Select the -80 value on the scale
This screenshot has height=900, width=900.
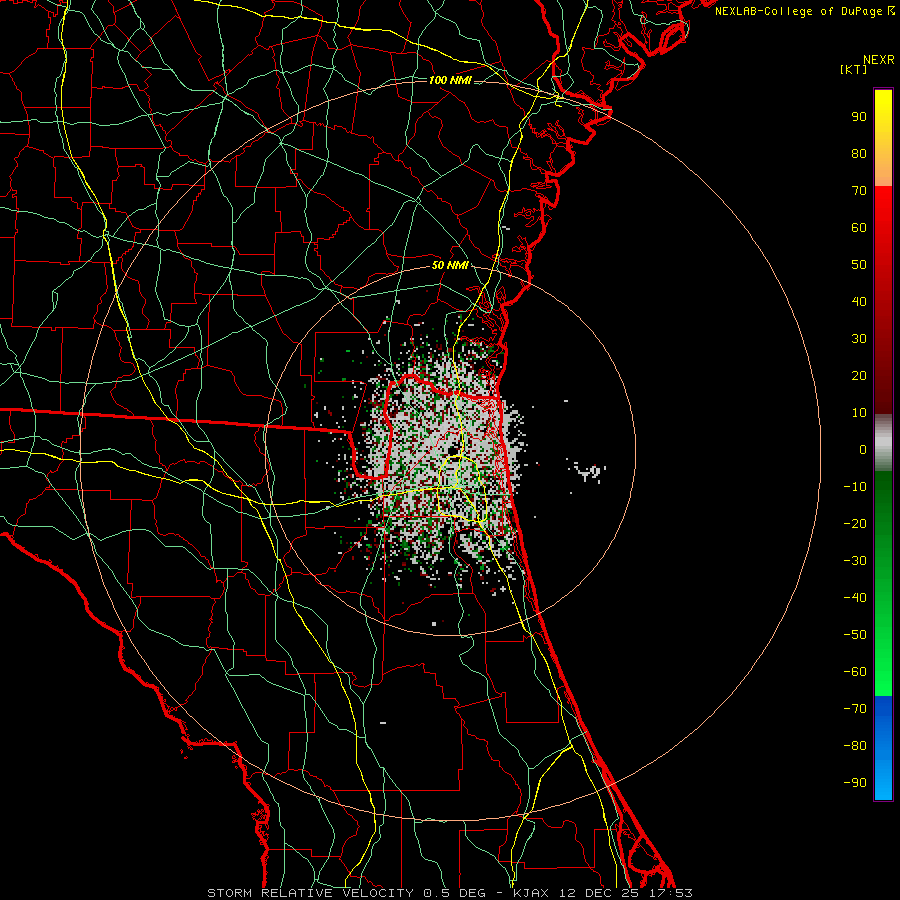click(855, 746)
